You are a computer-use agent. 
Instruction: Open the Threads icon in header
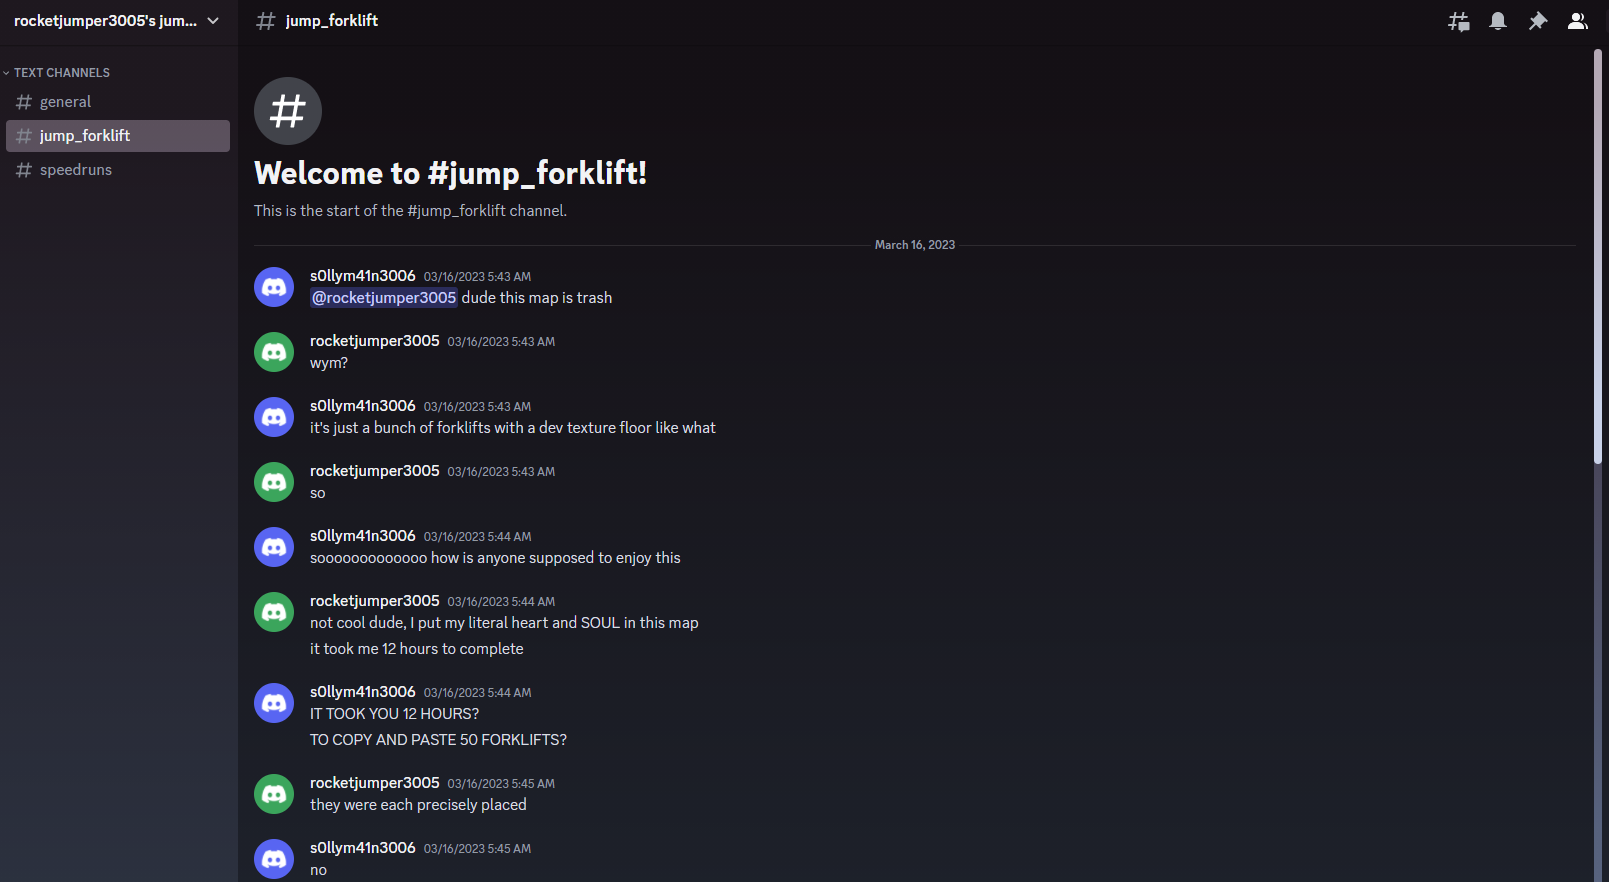click(1459, 21)
